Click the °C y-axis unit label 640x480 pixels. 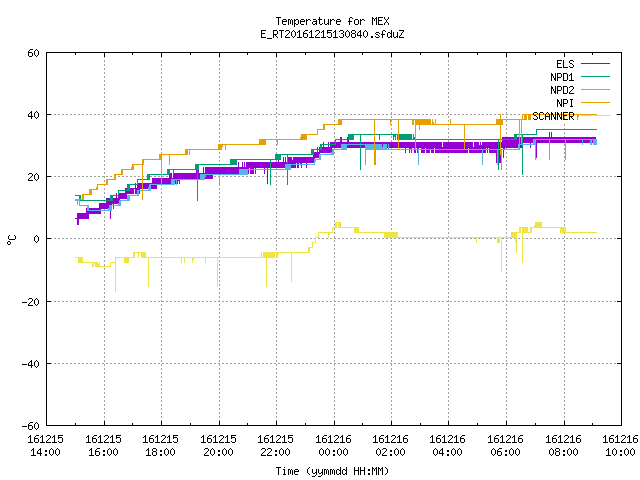pos(11,240)
